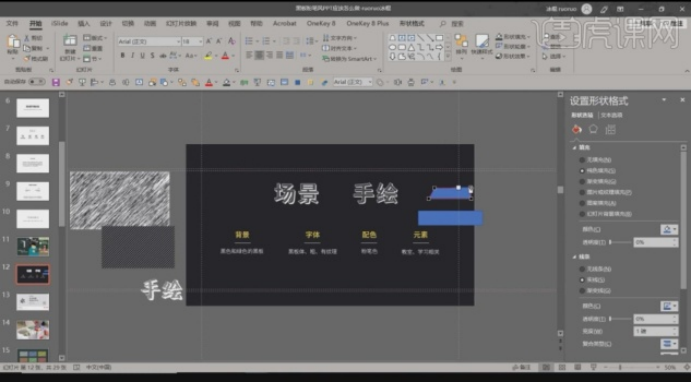Viewport: 692px width, 383px height.
Task: Select slide 14 thumbnail
Action: coord(33,330)
